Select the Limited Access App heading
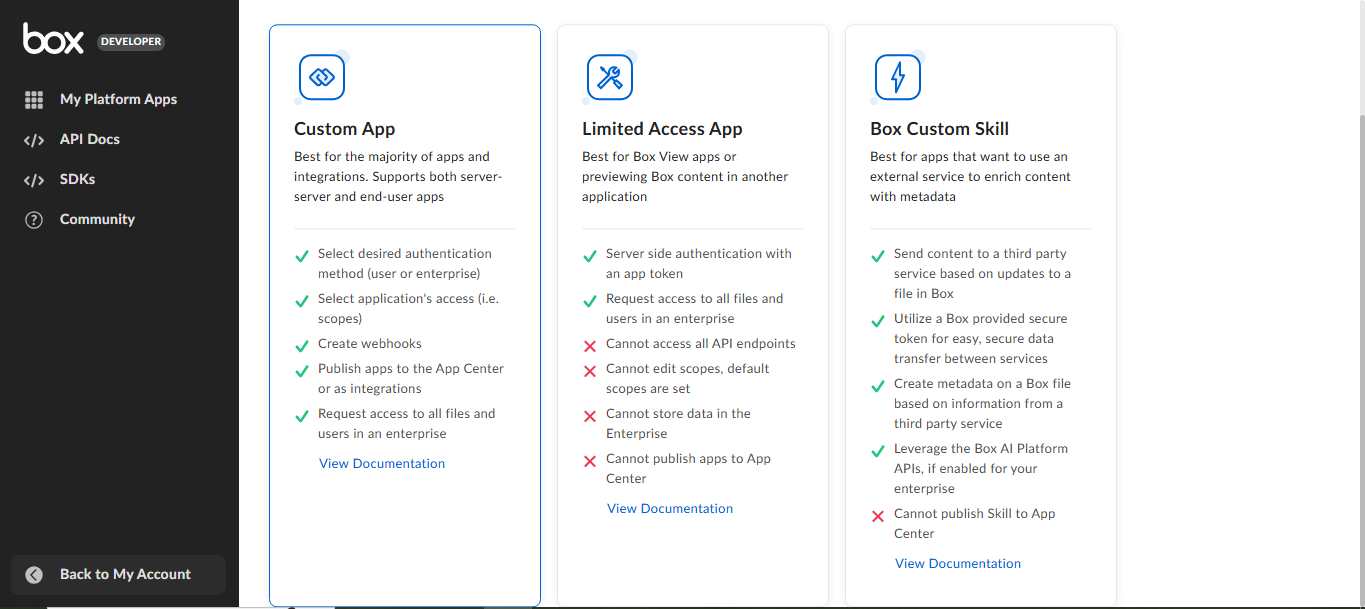 (x=662, y=129)
